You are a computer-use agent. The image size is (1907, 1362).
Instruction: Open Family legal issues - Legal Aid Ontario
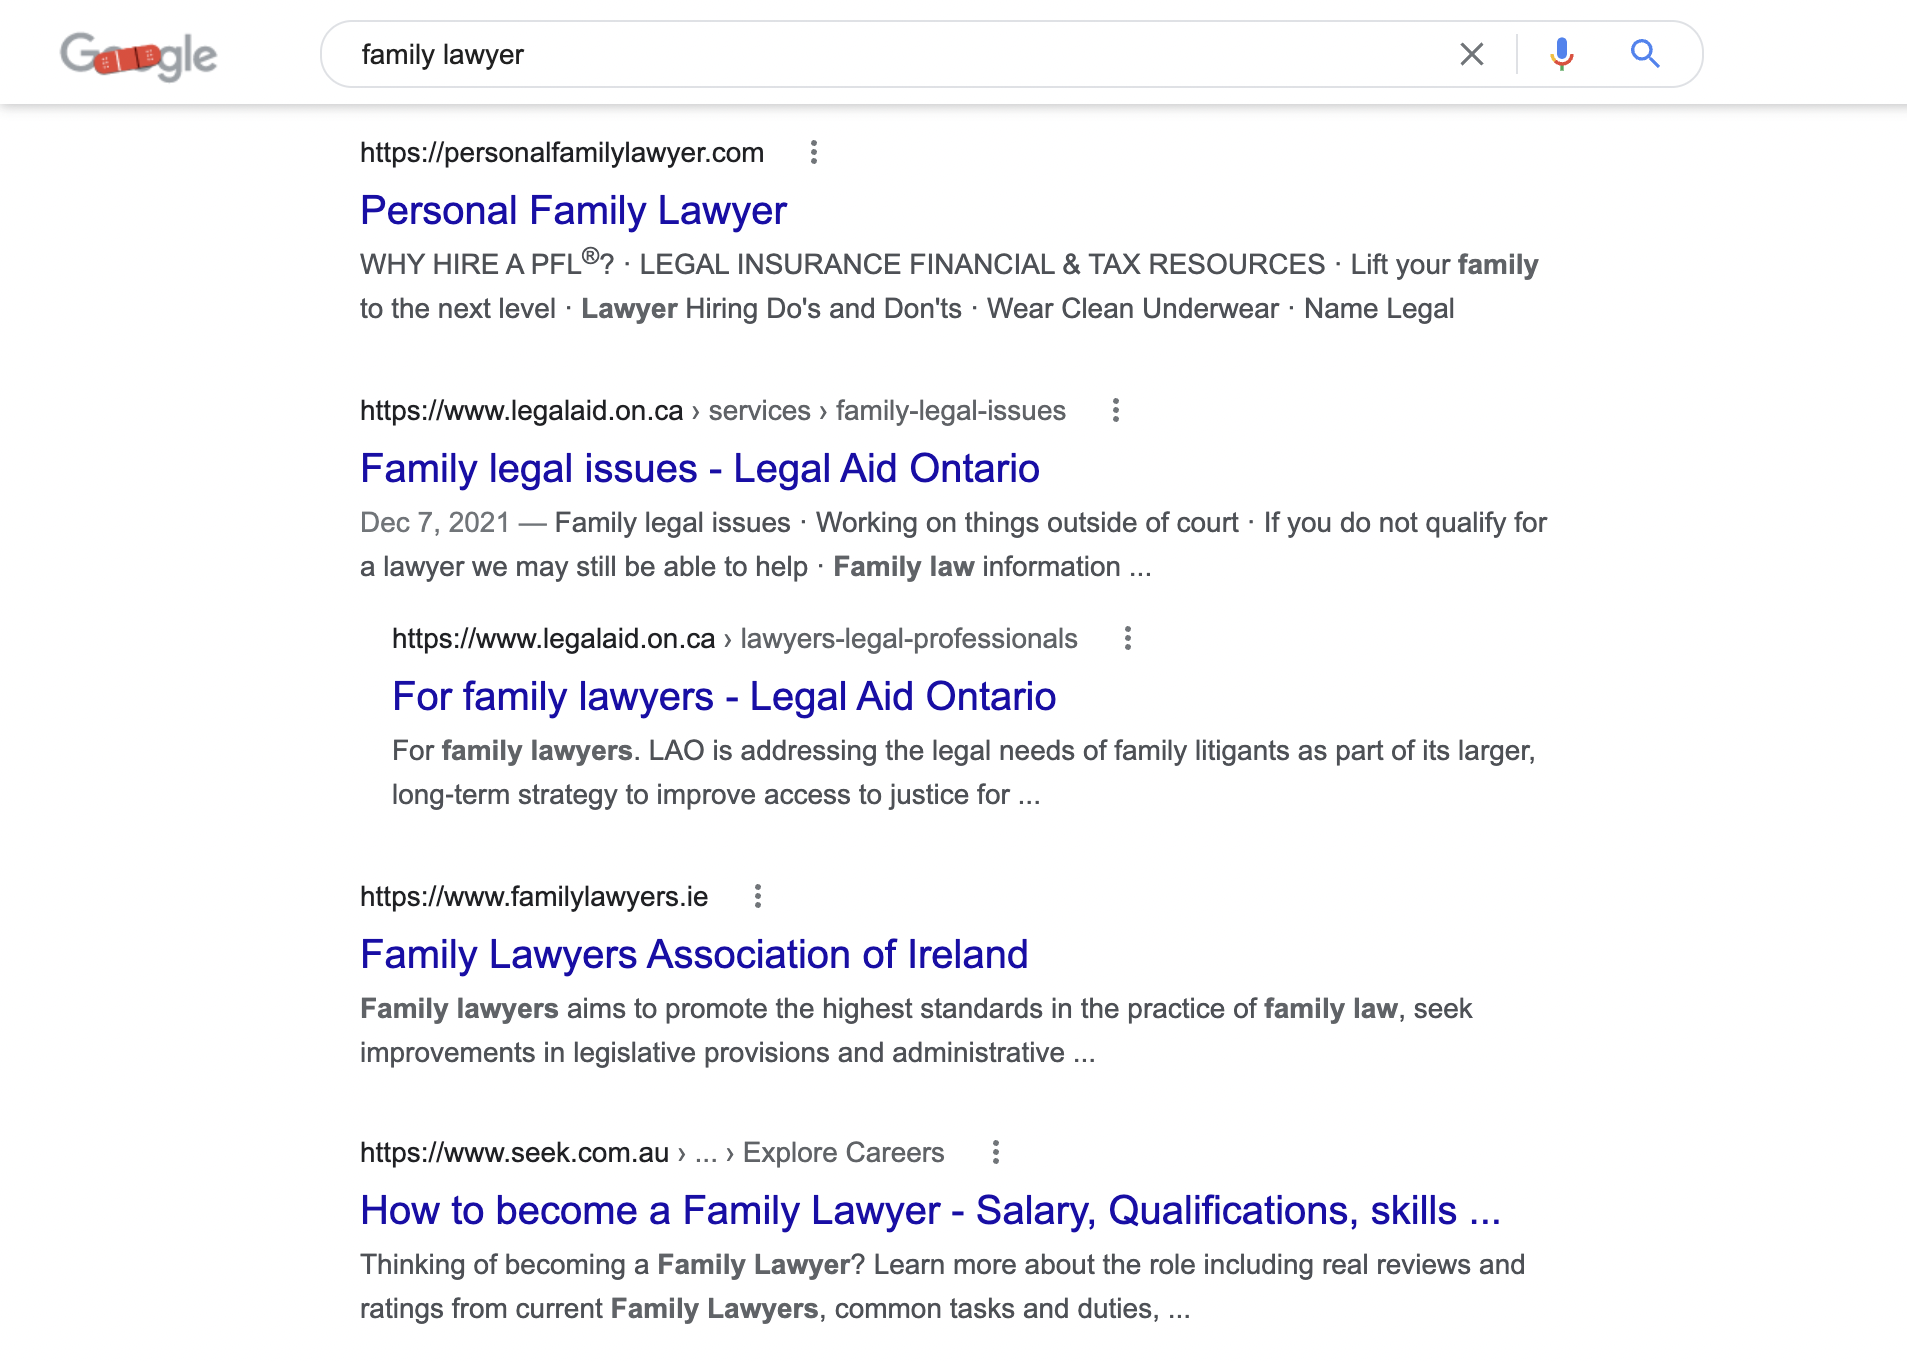[x=700, y=469]
